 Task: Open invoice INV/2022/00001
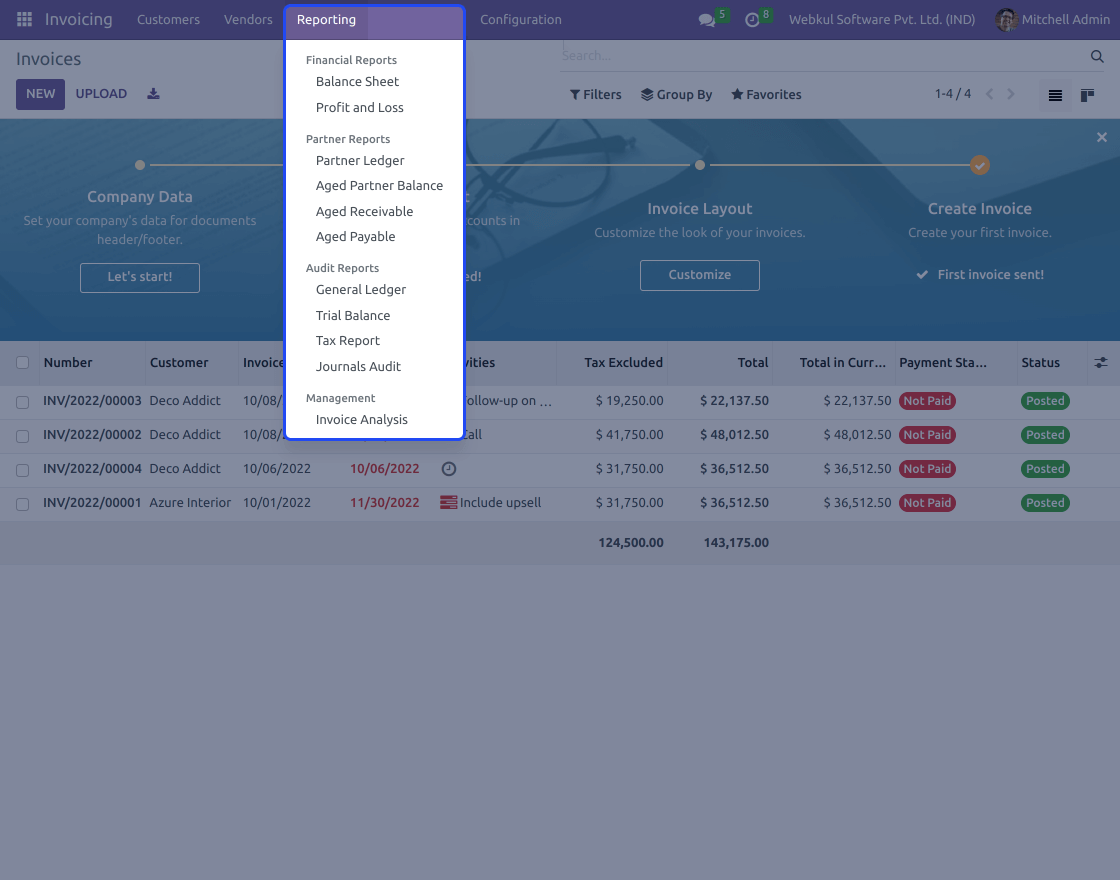pos(92,503)
